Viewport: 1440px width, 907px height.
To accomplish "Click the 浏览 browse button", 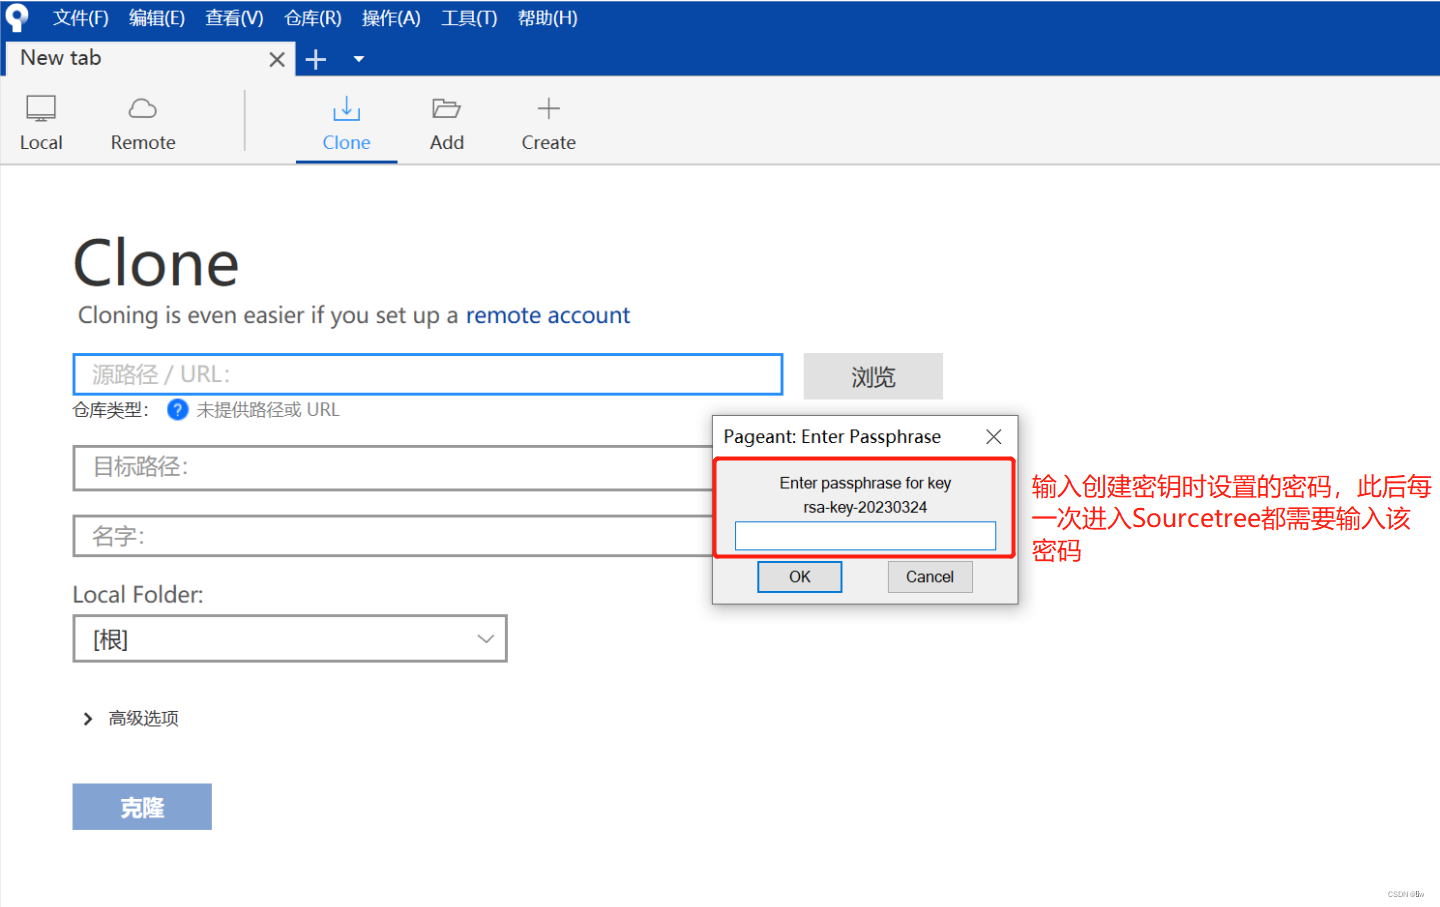I will click(x=873, y=376).
